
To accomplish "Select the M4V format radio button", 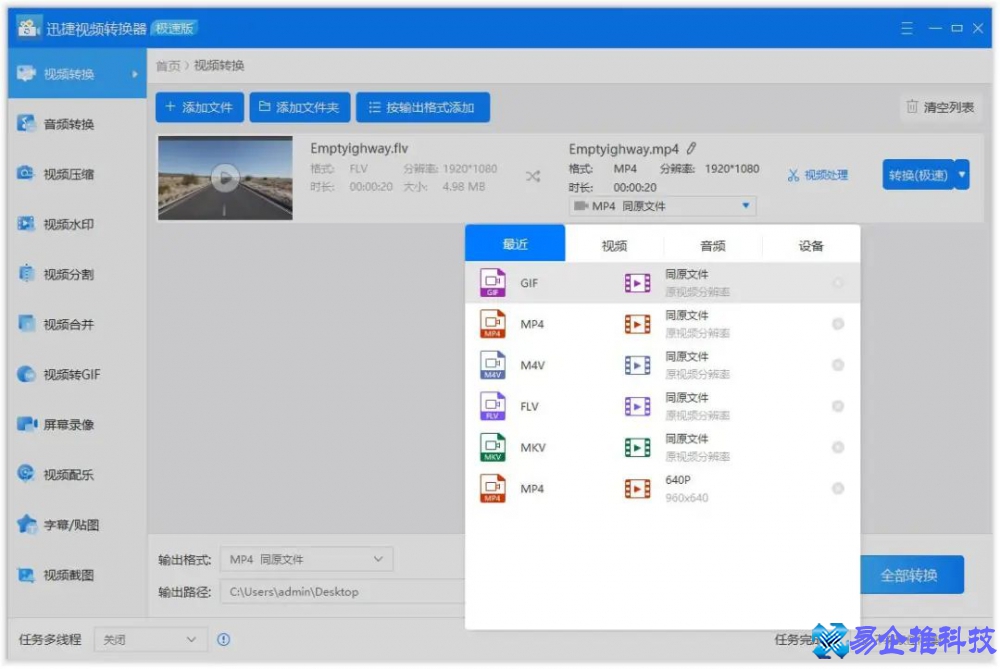I will 838,364.
